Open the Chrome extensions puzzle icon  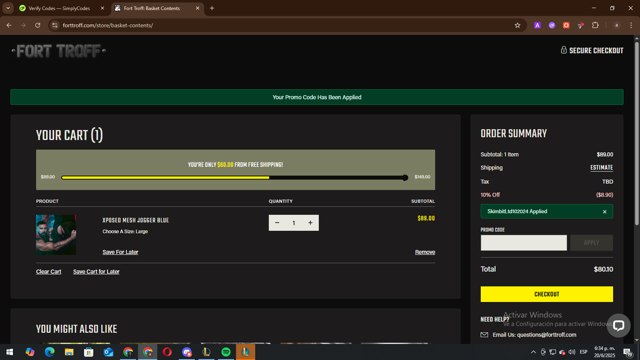595,25
